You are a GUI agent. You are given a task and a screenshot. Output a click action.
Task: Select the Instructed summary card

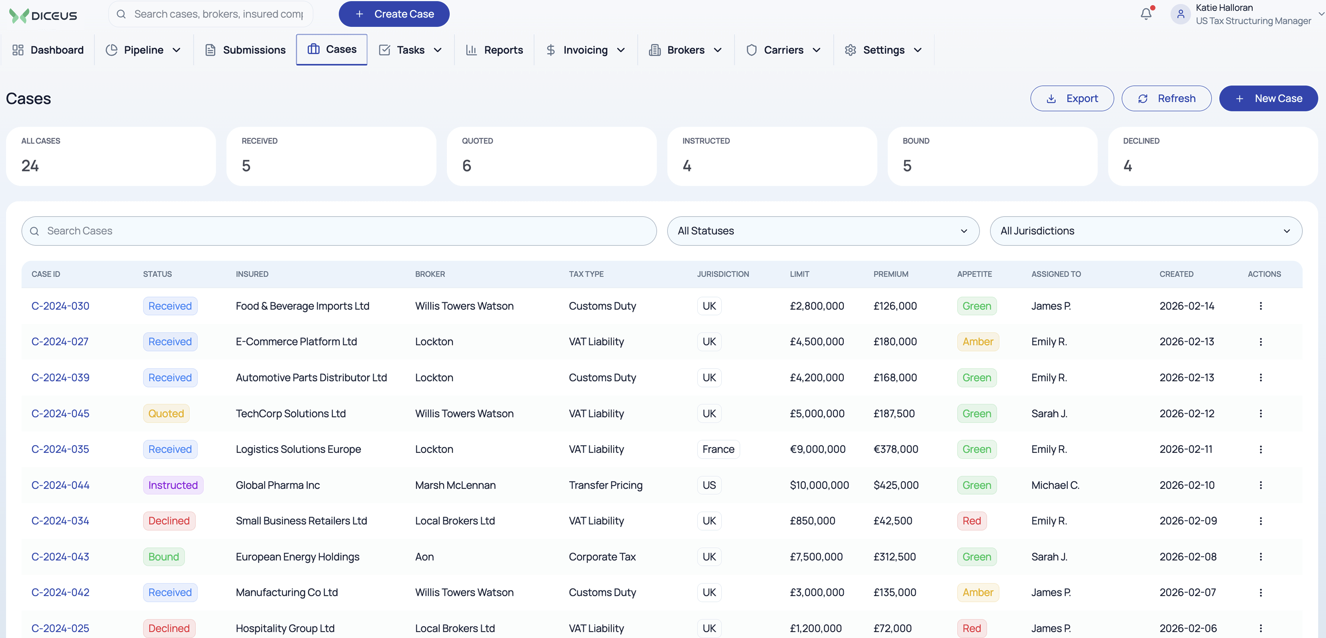tap(772, 156)
